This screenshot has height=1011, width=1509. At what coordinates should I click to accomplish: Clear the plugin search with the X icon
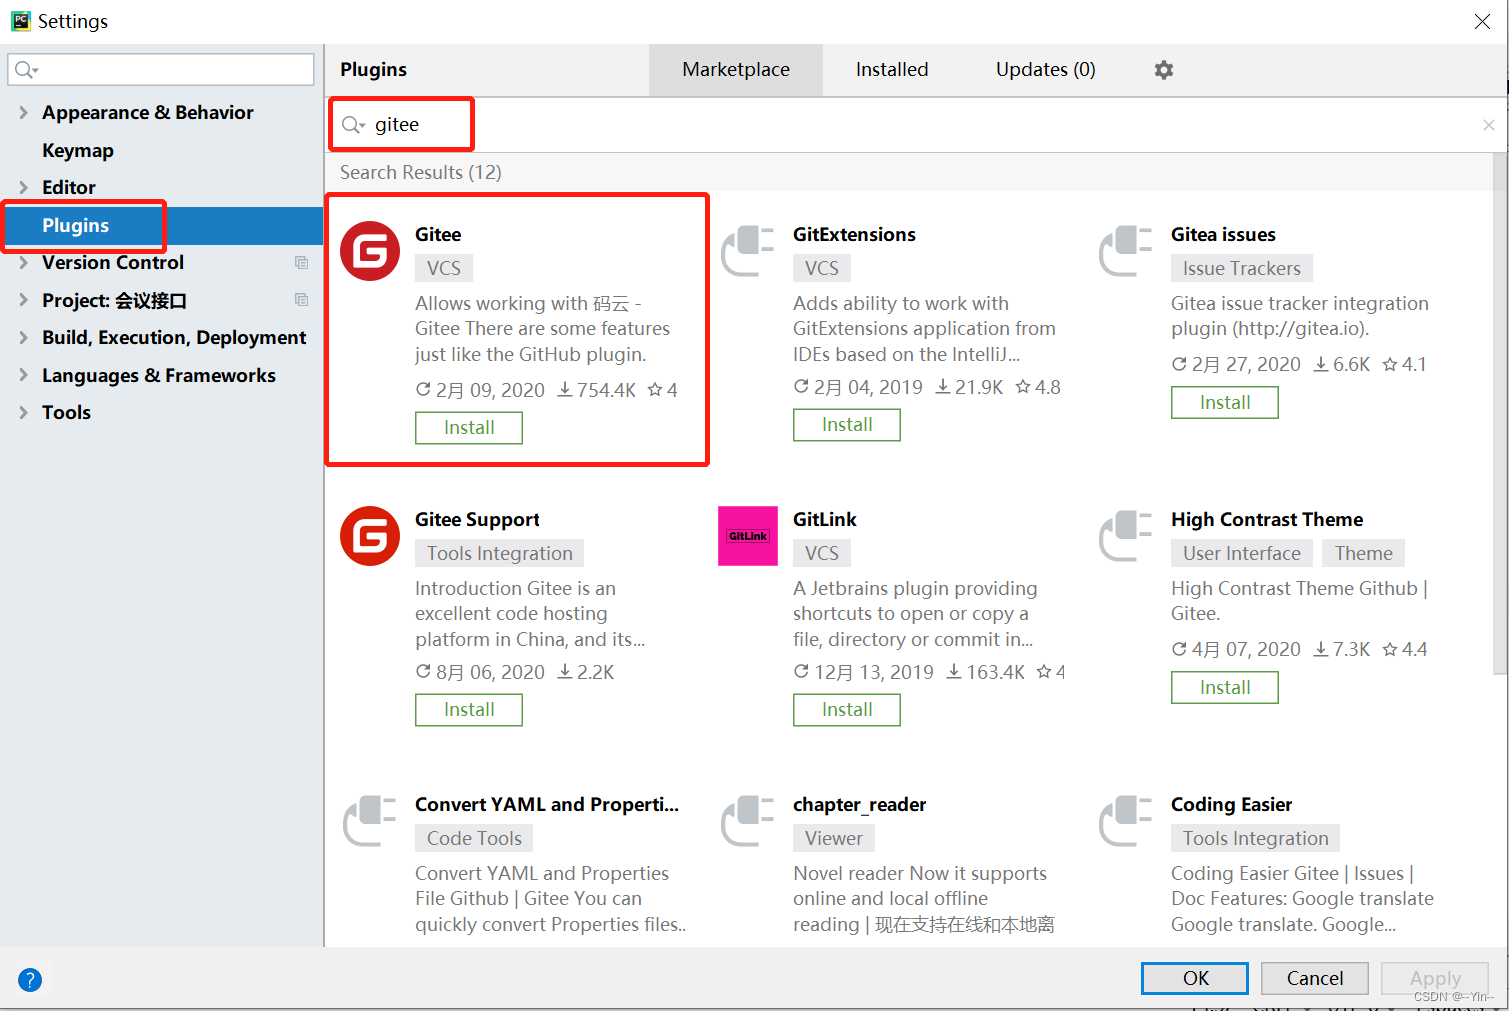click(1488, 125)
